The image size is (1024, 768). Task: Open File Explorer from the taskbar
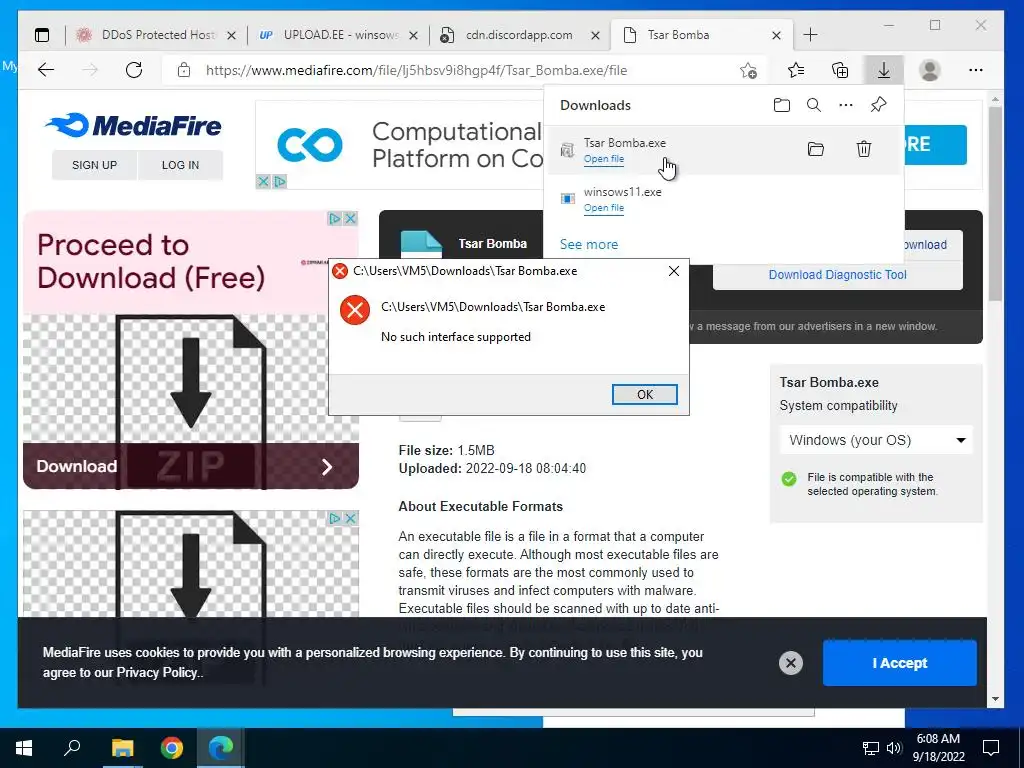[x=122, y=748]
